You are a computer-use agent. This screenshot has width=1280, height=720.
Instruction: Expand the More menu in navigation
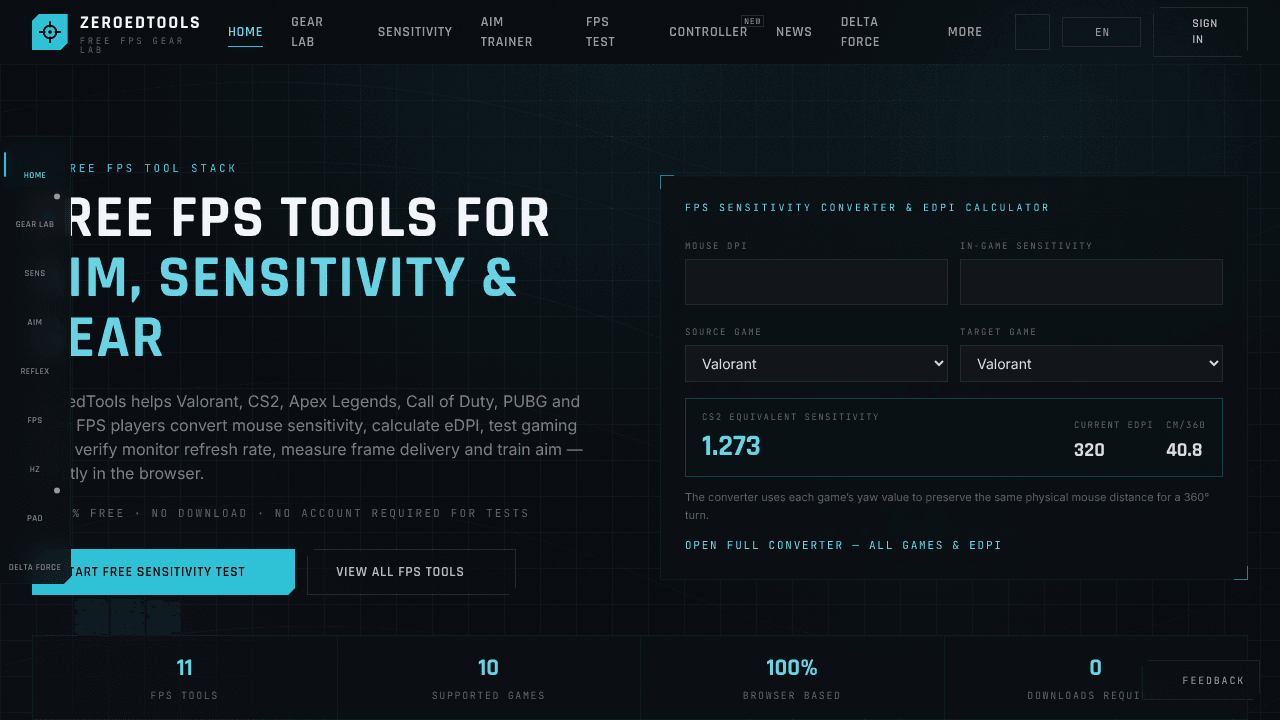tap(965, 32)
